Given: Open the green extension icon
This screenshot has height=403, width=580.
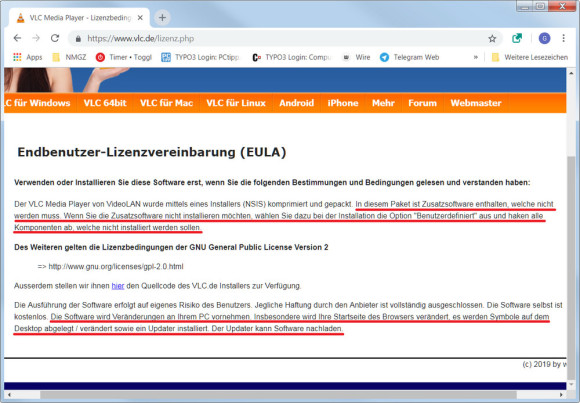Looking at the screenshot, I should (517, 38).
